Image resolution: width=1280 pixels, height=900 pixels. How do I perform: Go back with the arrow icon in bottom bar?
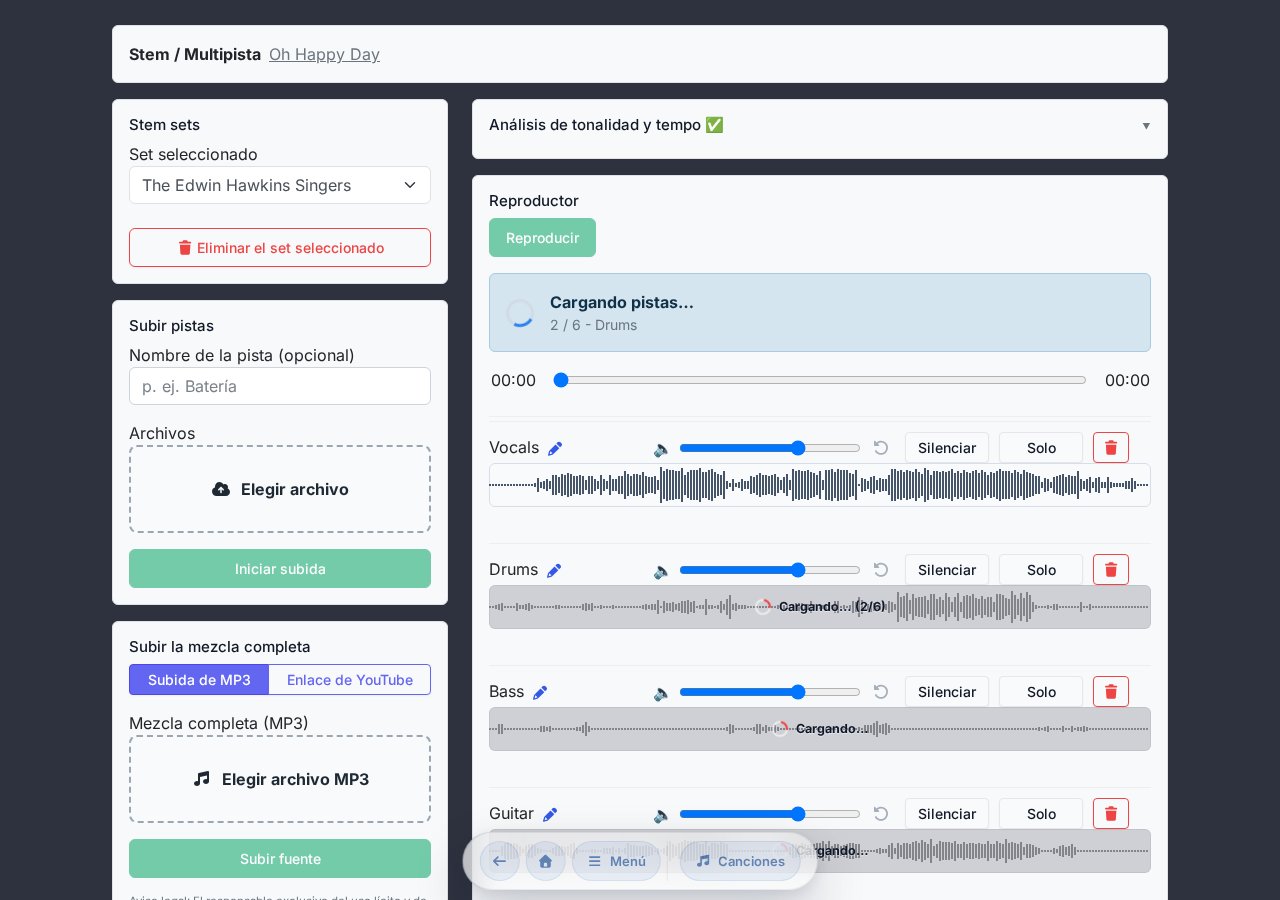click(500, 861)
